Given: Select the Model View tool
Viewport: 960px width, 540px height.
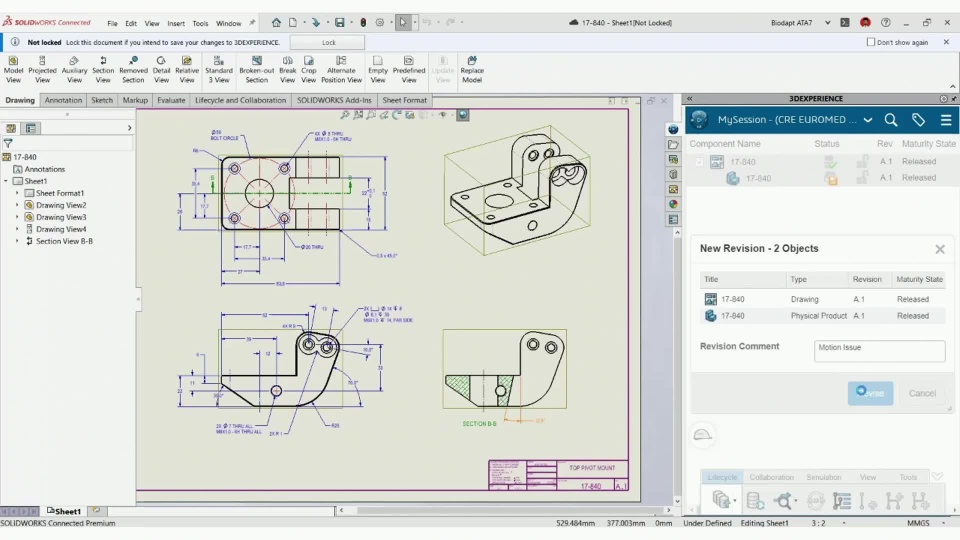Looking at the screenshot, I should (13, 69).
